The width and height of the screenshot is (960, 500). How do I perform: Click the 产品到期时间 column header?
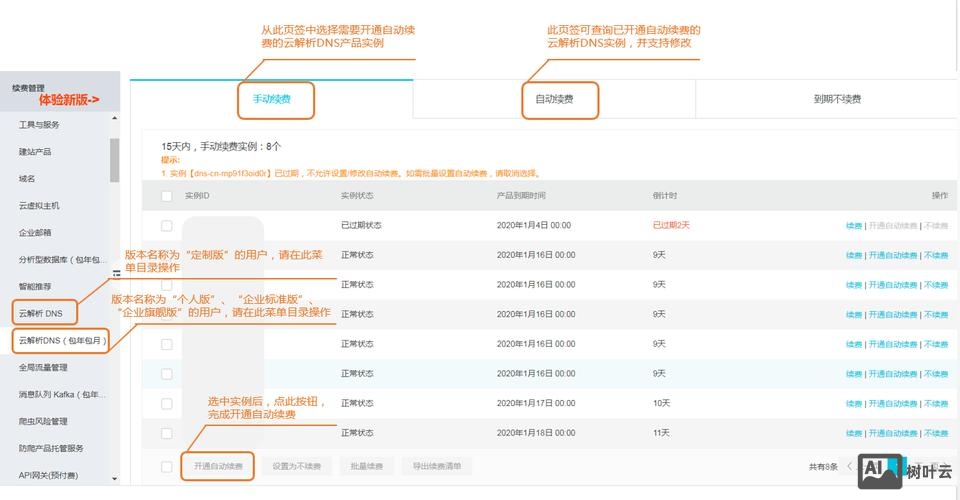click(x=520, y=196)
